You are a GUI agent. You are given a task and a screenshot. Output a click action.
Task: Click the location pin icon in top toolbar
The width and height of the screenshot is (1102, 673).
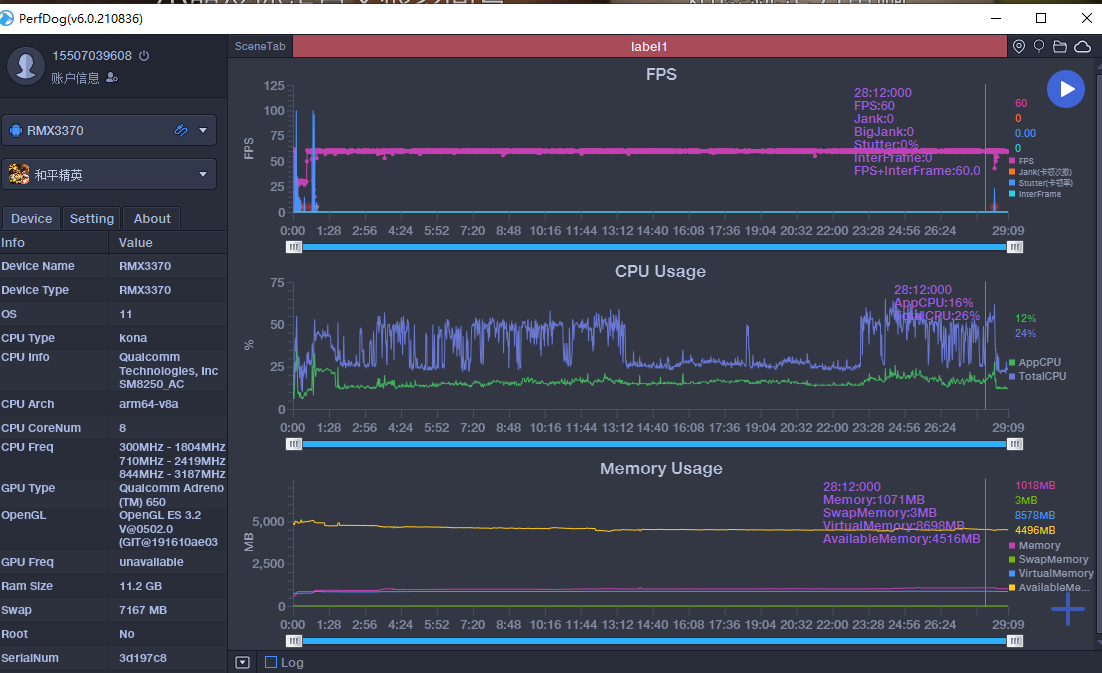click(1019, 47)
